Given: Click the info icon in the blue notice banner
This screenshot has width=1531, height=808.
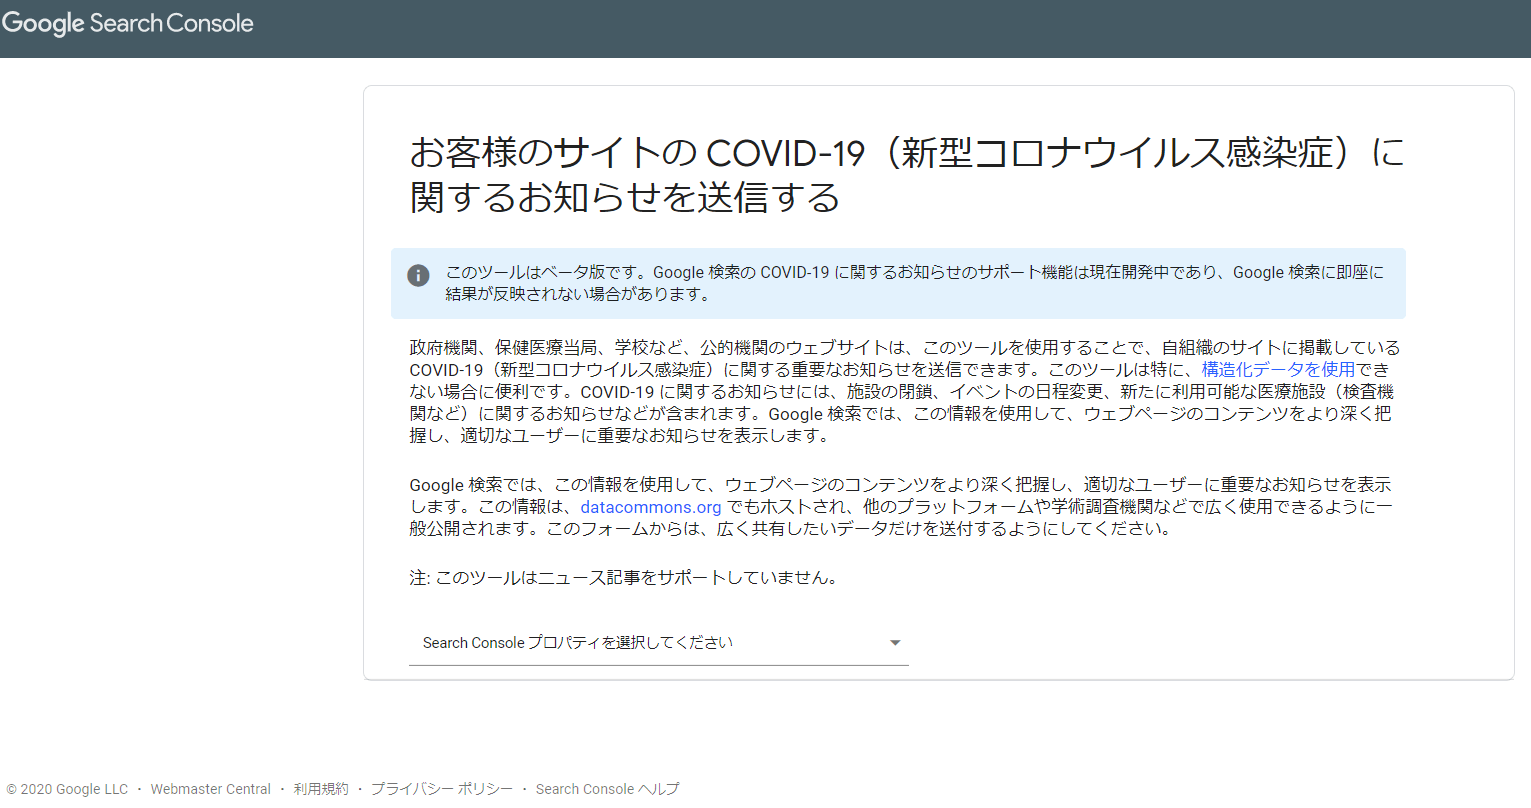Looking at the screenshot, I should pyautogui.click(x=418, y=275).
